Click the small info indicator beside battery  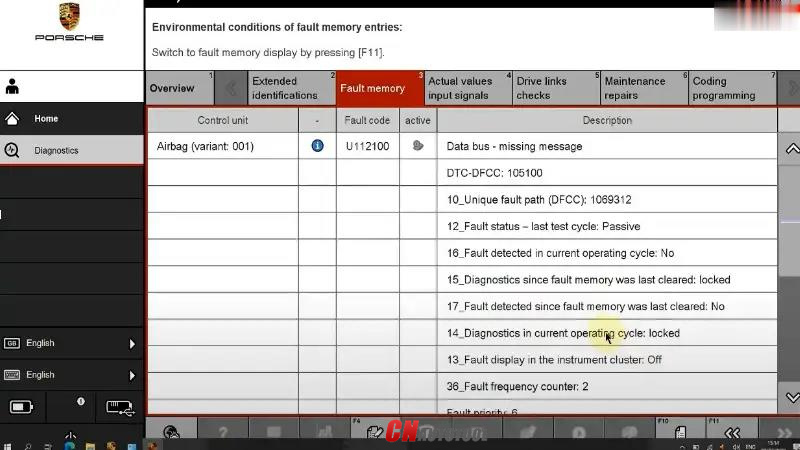[81, 402]
